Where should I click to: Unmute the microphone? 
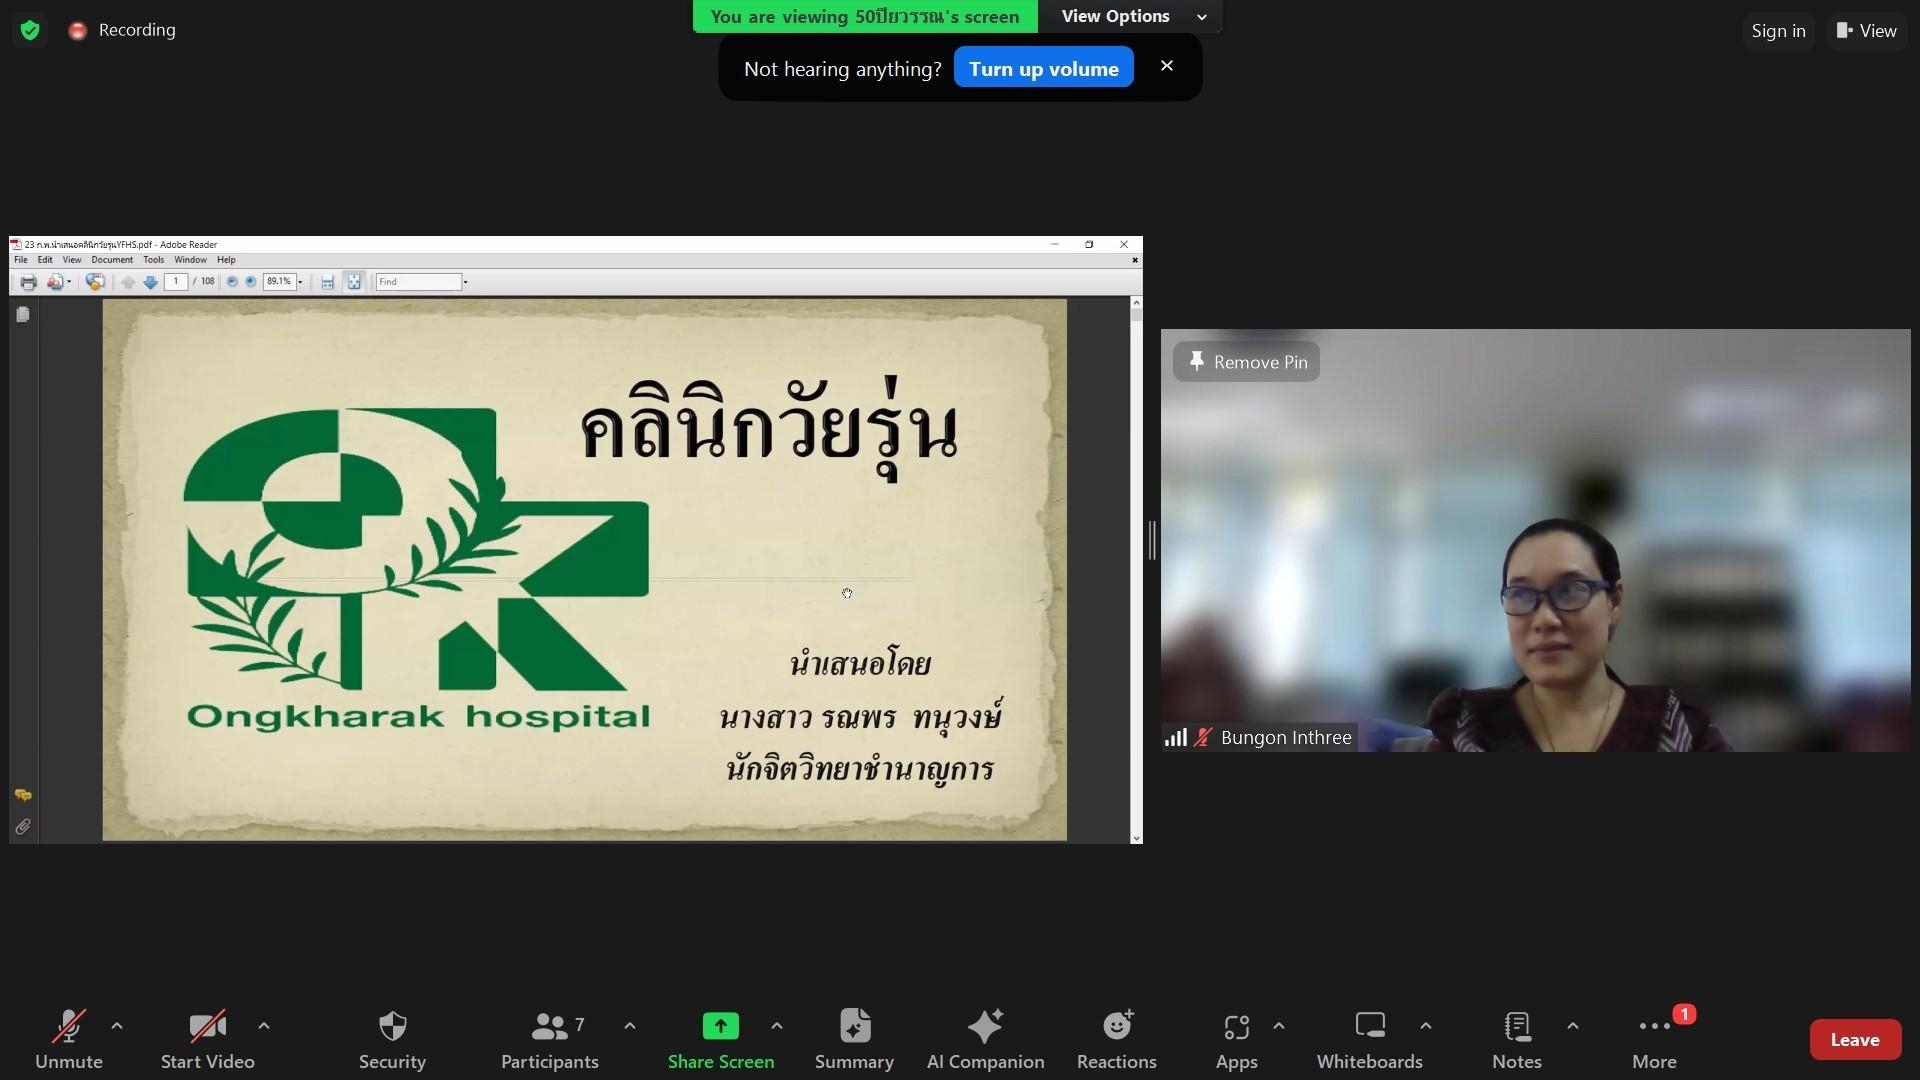[69, 1040]
